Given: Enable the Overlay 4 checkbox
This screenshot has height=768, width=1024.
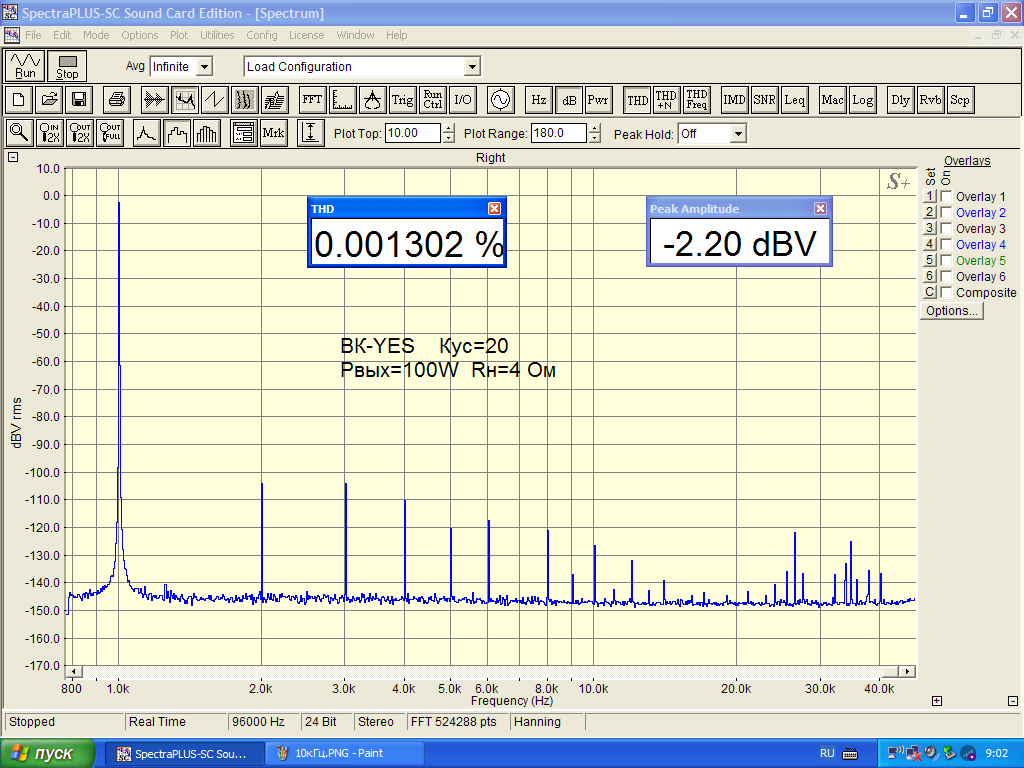Looking at the screenshot, I should 946,244.
